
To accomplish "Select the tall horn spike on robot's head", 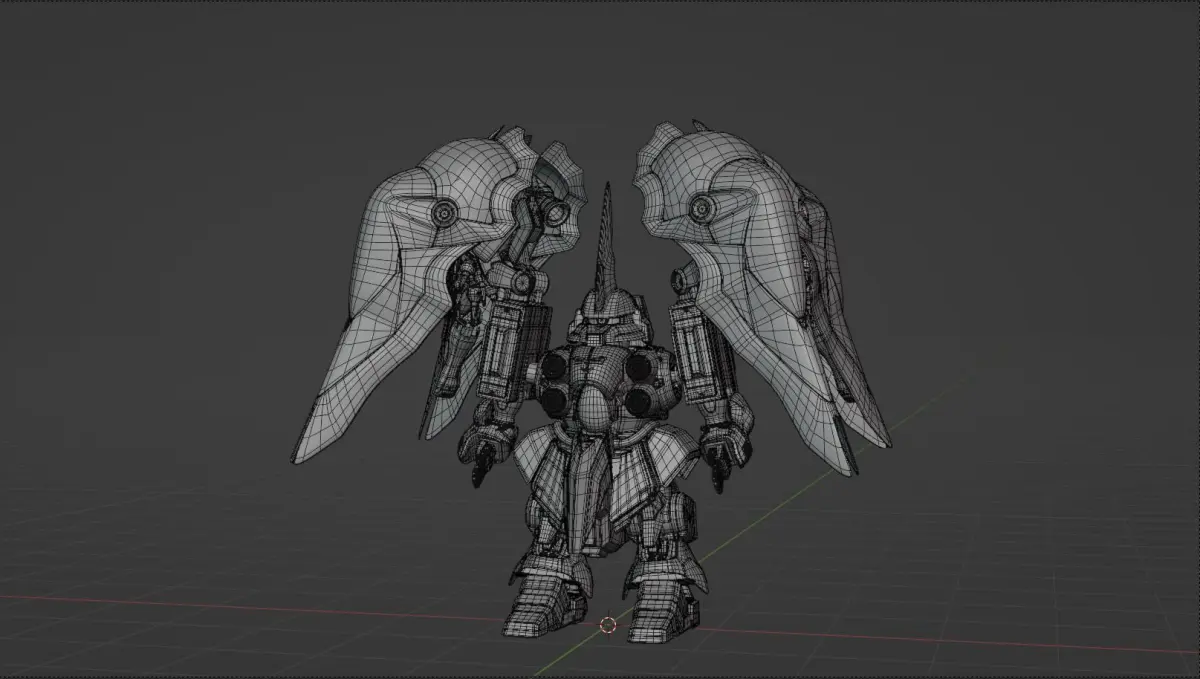I will 605,240.
